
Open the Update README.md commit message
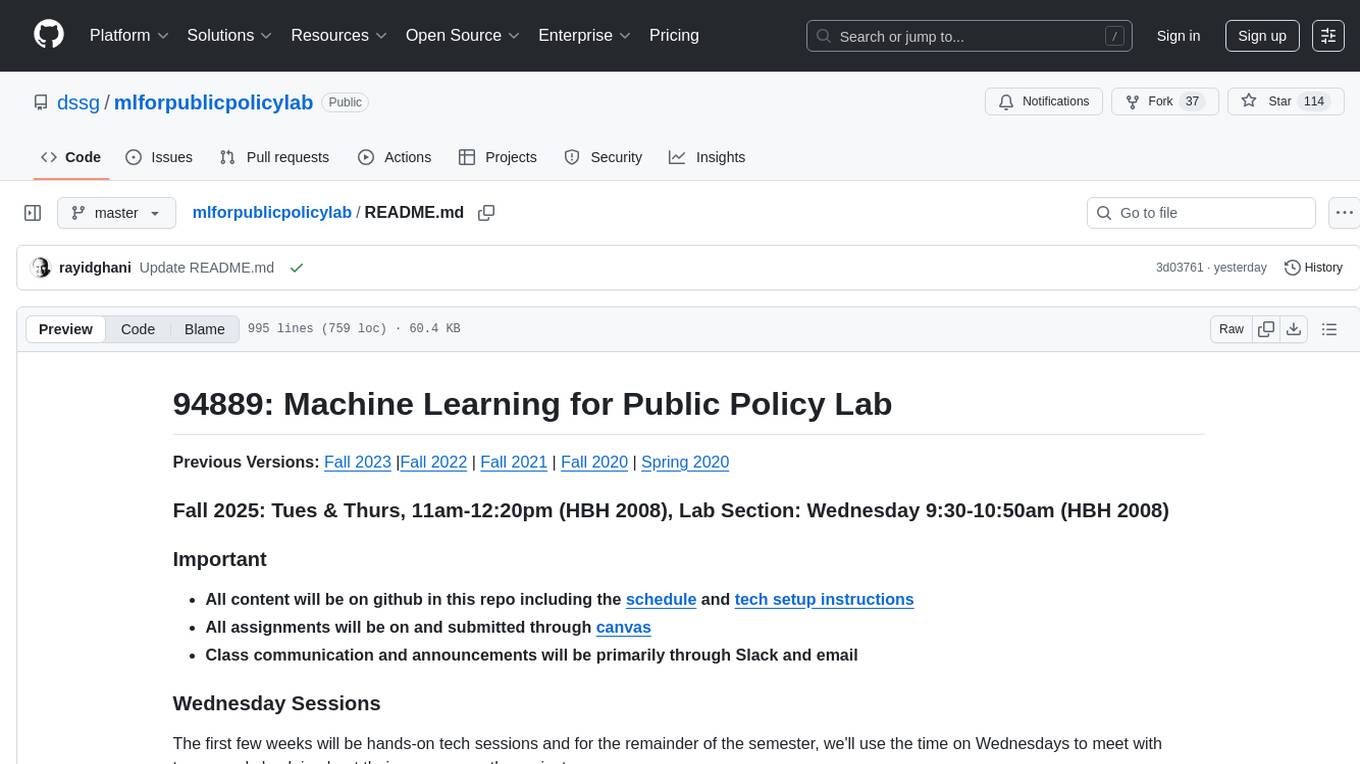[207, 268]
